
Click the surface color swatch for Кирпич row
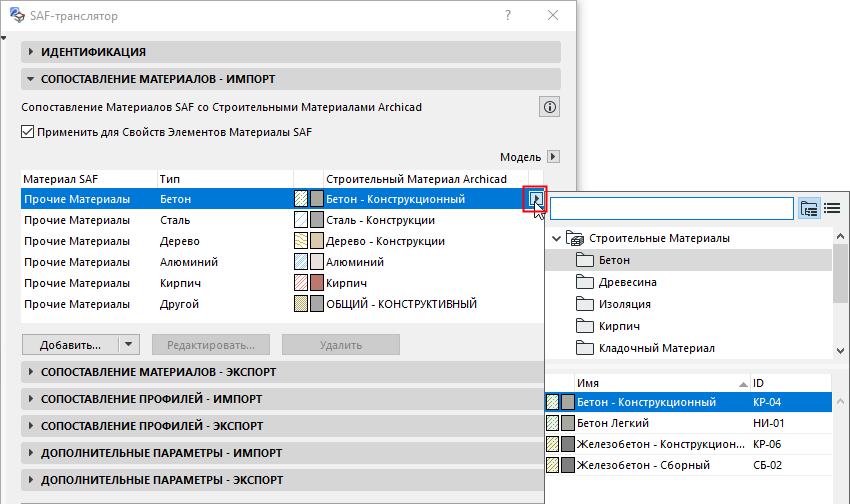coord(317,283)
